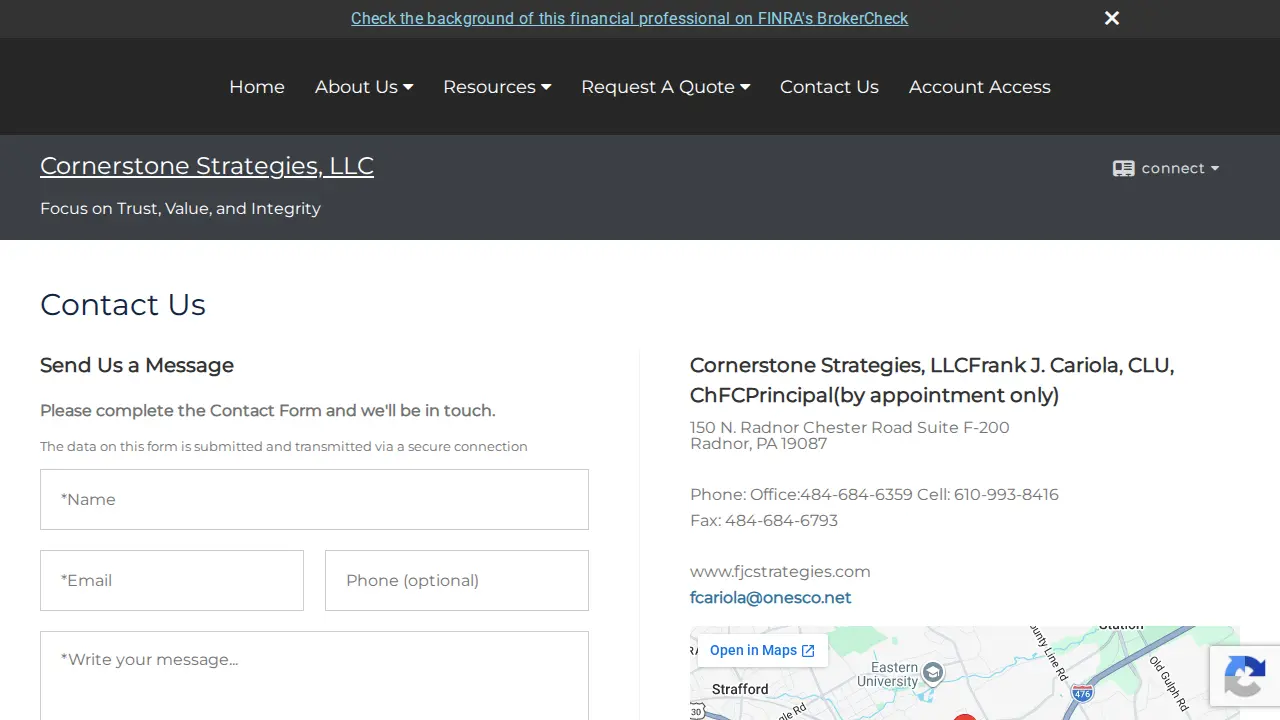This screenshot has height=720, width=1280.
Task: Open the FINRA BrokerCheck background link
Action: point(629,18)
